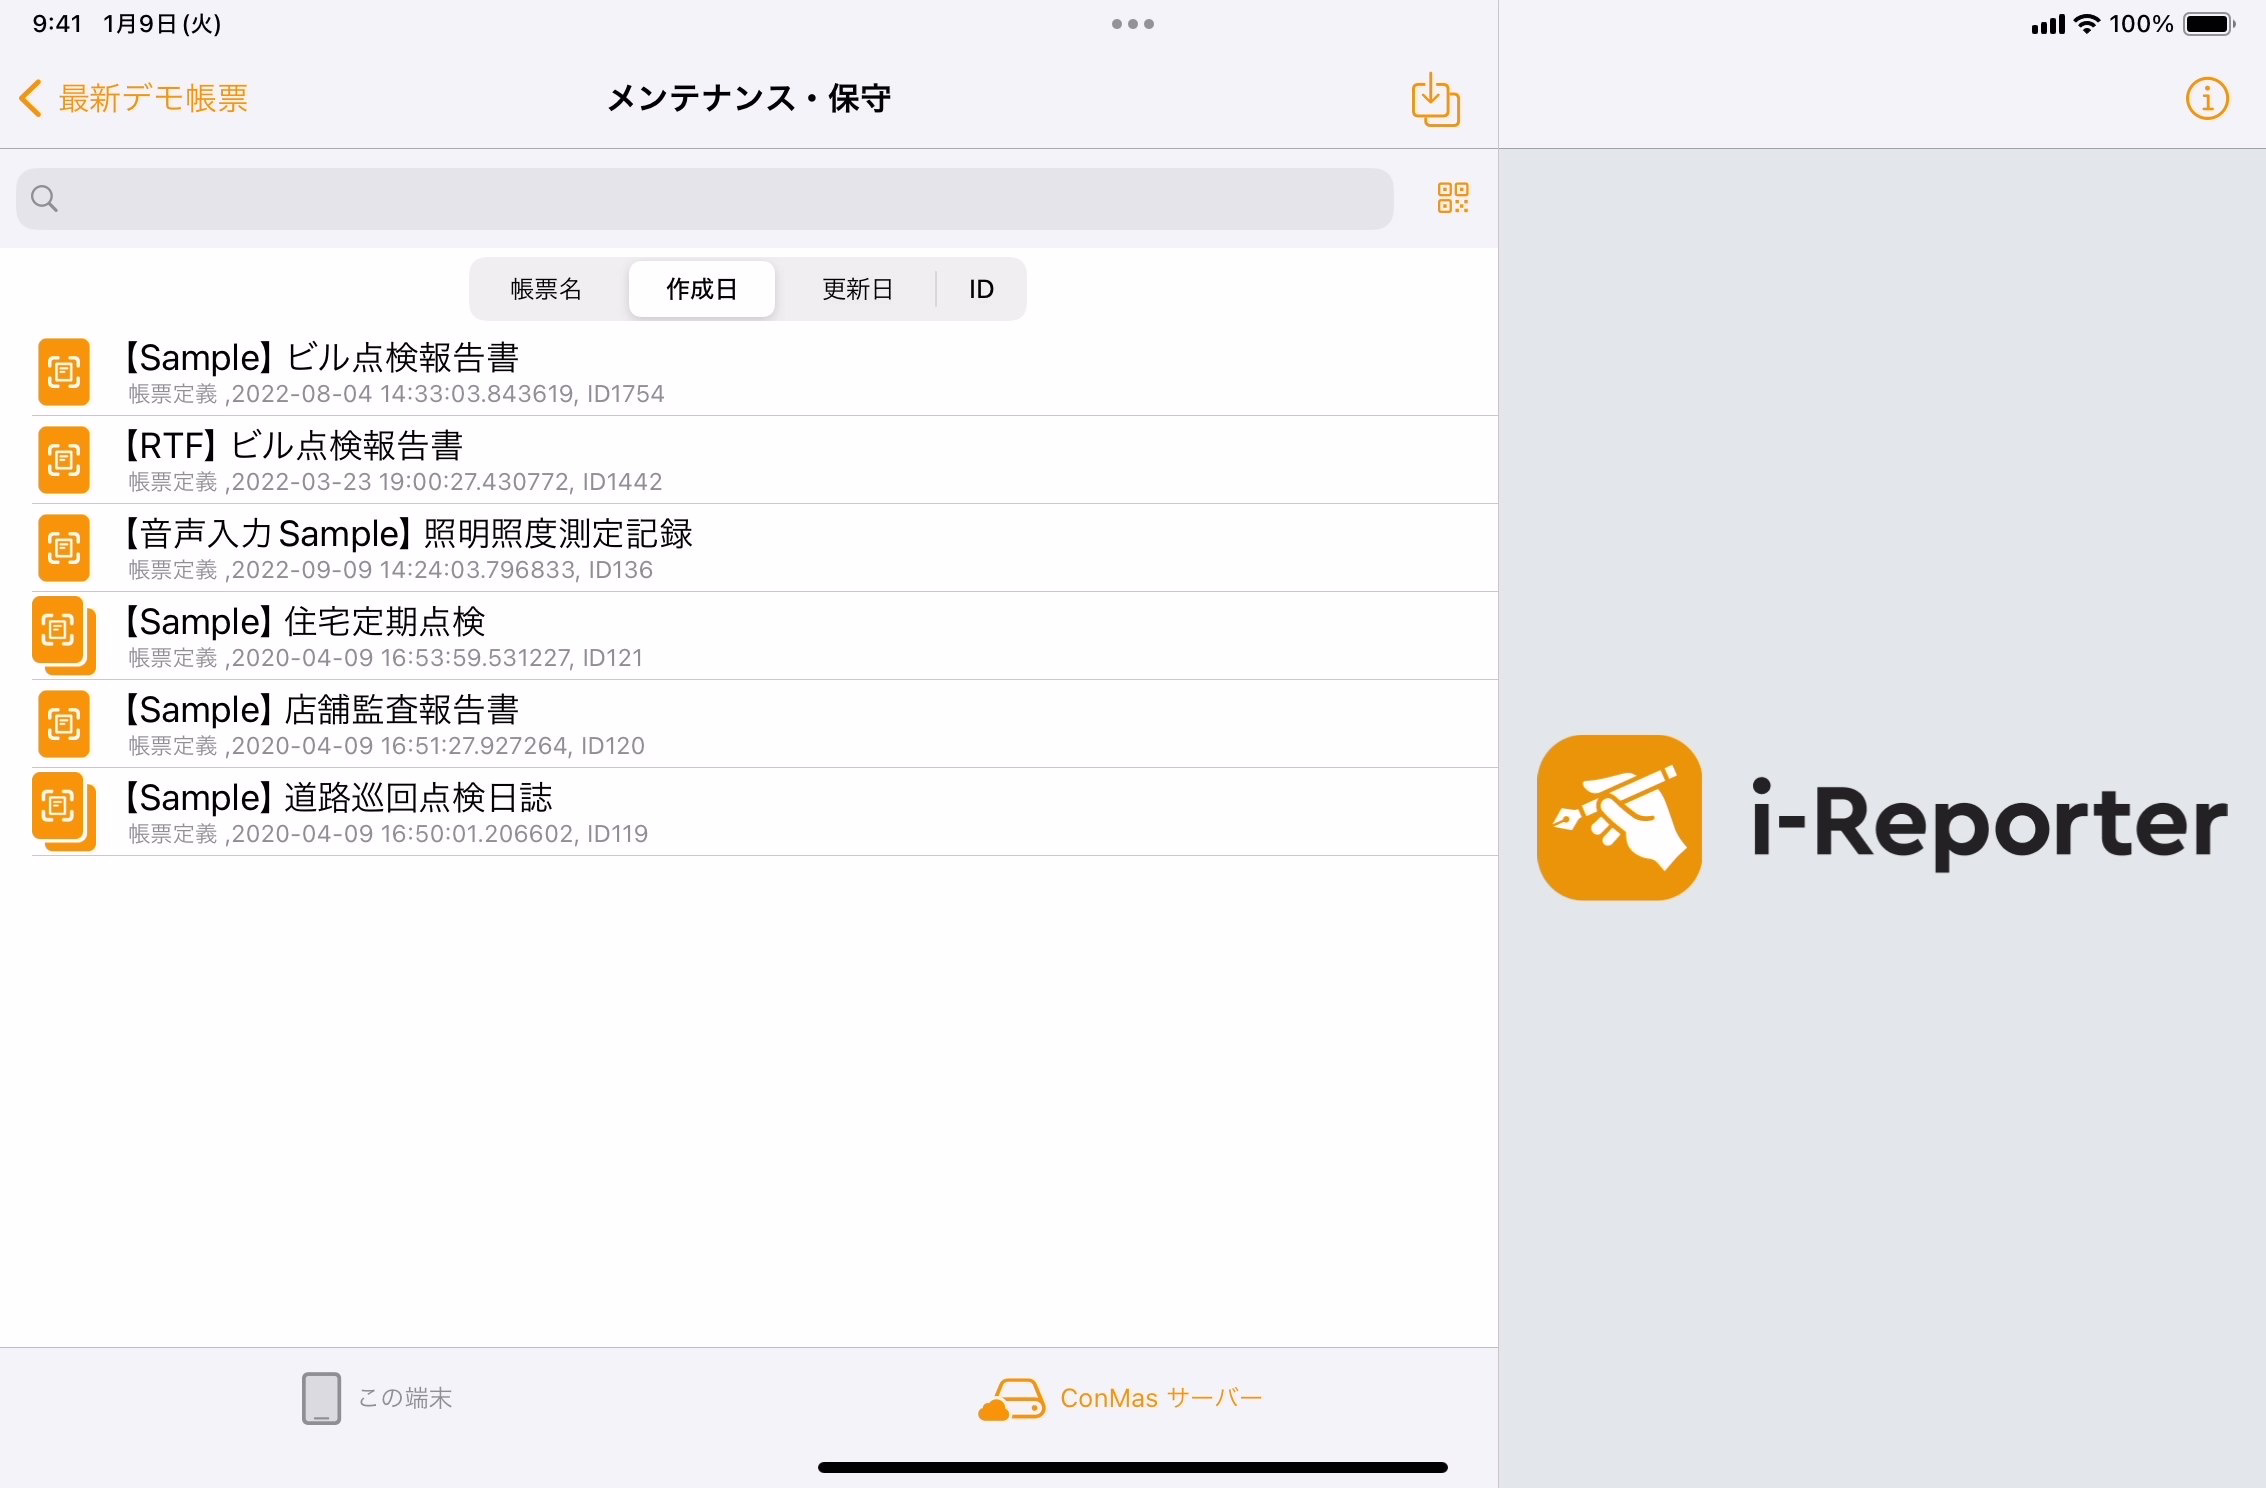Tap the ConMas server cloud icon
The height and width of the screenshot is (1488, 2266).
1011,1399
